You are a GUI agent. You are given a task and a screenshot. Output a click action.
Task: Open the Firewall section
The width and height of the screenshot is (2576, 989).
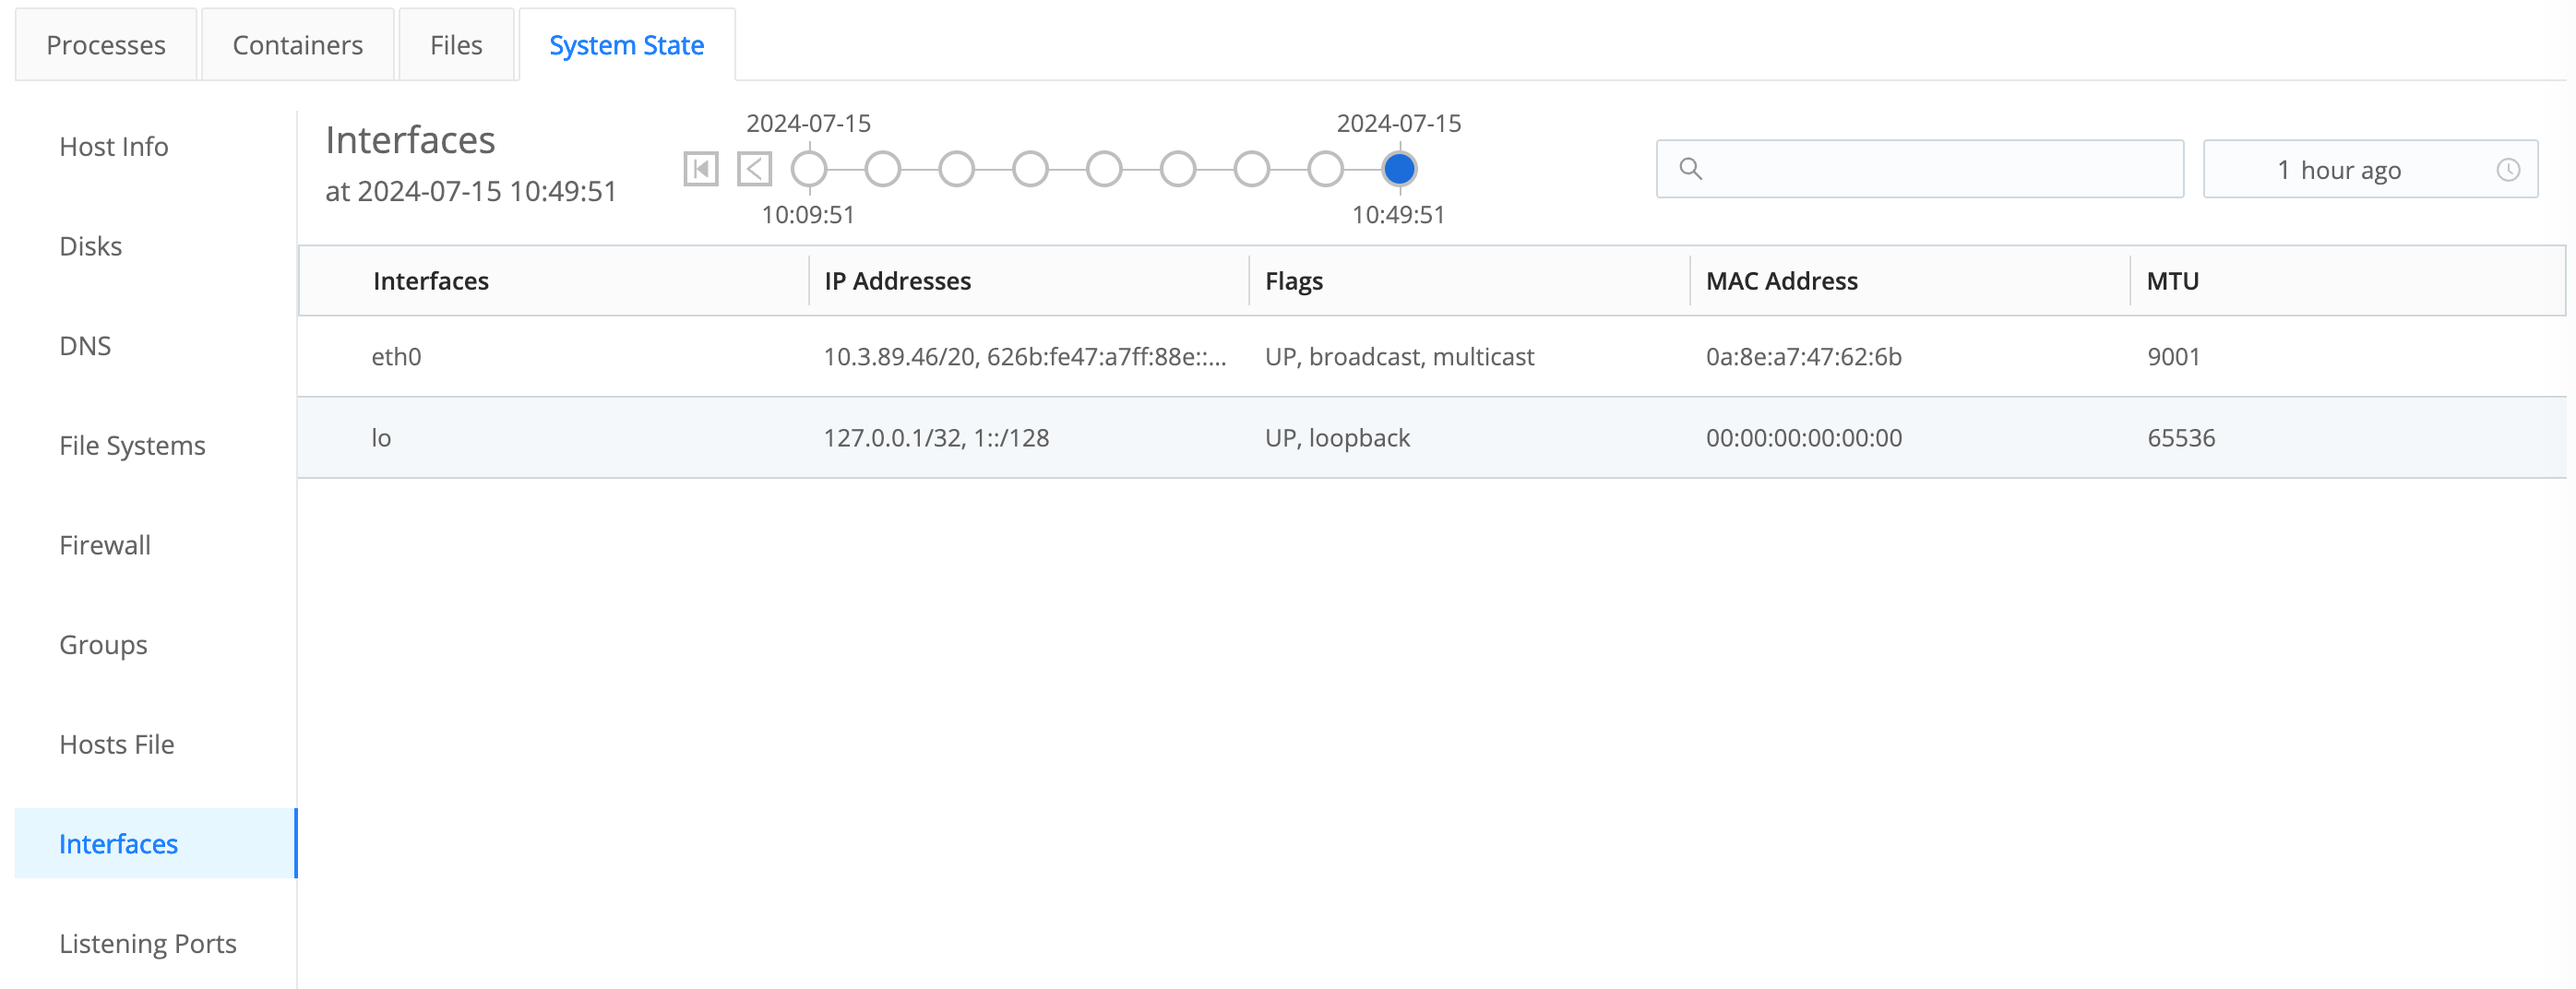pyautogui.click(x=104, y=544)
